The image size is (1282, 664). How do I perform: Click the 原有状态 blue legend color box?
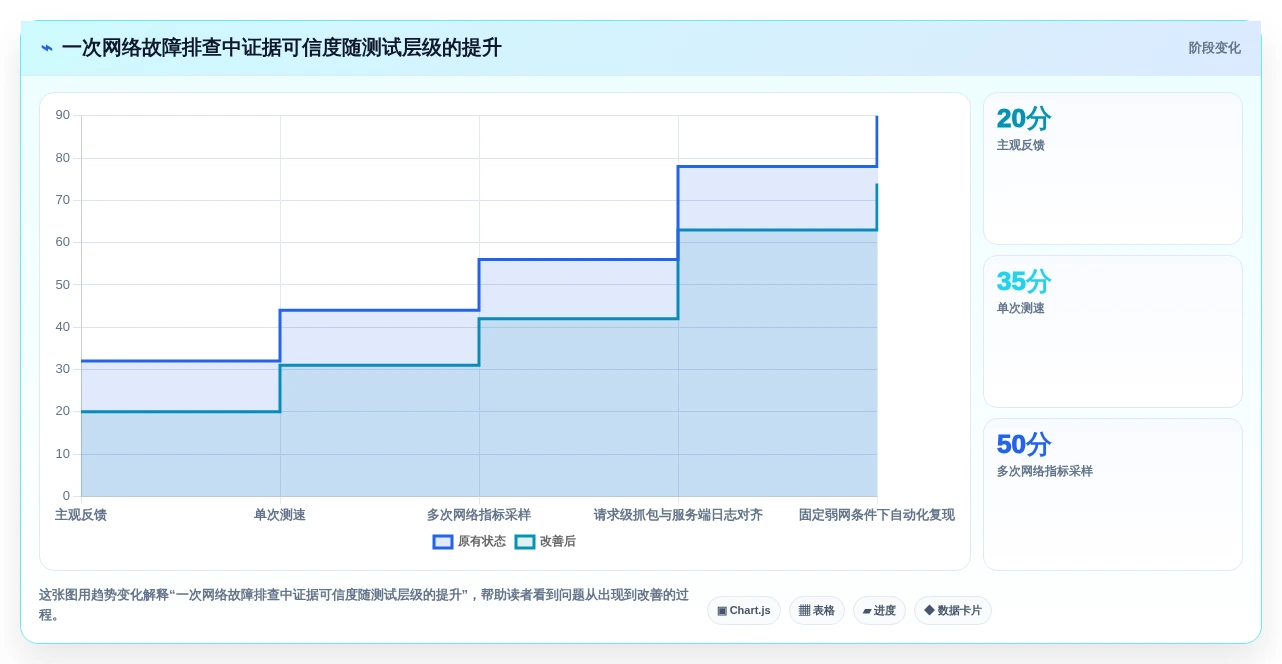coord(443,541)
